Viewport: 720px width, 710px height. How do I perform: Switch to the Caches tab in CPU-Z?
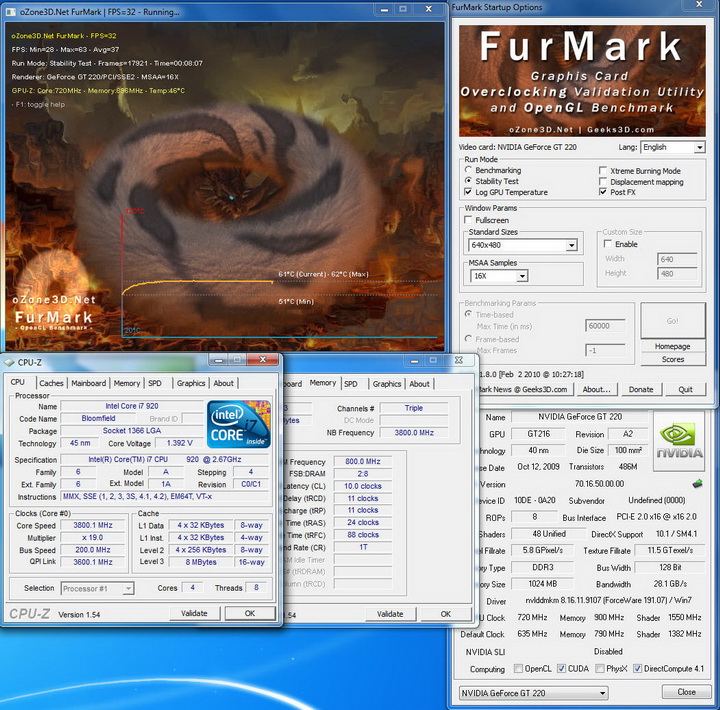tap(51, 383)
